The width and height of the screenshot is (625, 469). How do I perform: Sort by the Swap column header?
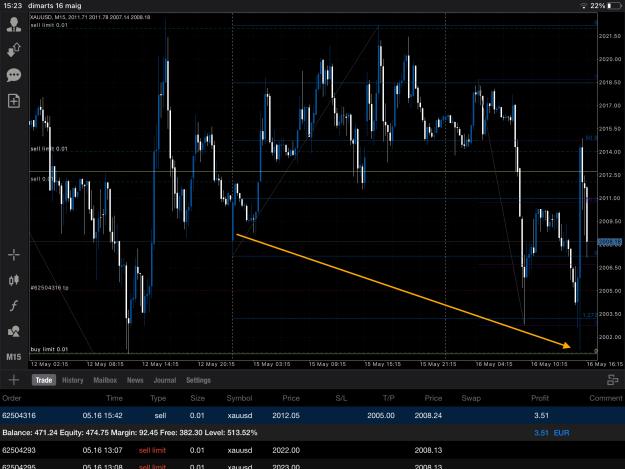coord(471,398)
